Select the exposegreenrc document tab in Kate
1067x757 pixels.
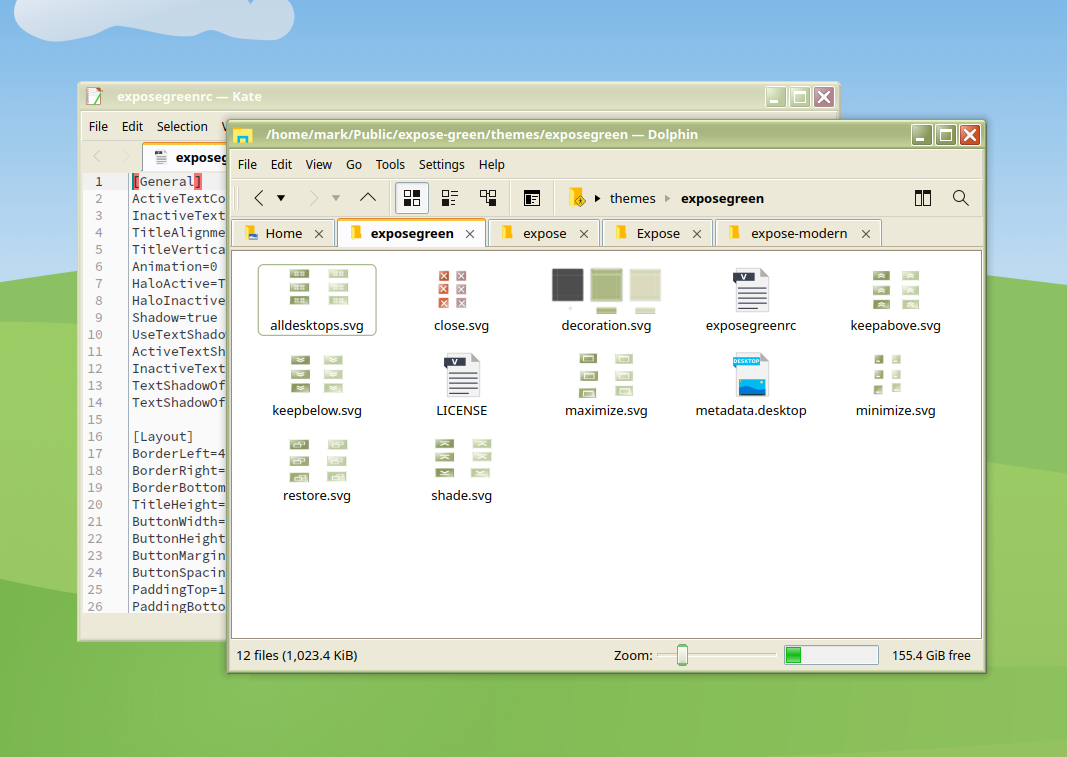coord(184,157)
